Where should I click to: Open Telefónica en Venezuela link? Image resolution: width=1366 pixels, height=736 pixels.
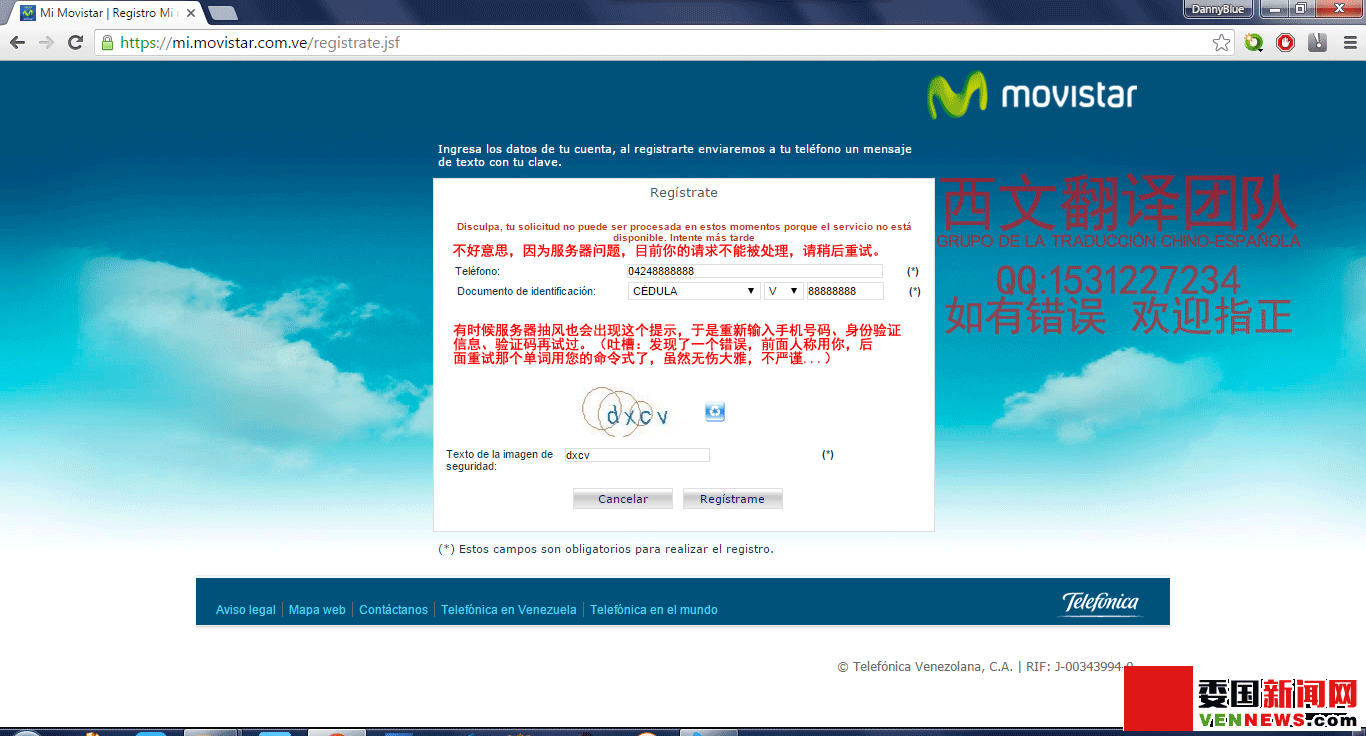click(x=509, y=610)
